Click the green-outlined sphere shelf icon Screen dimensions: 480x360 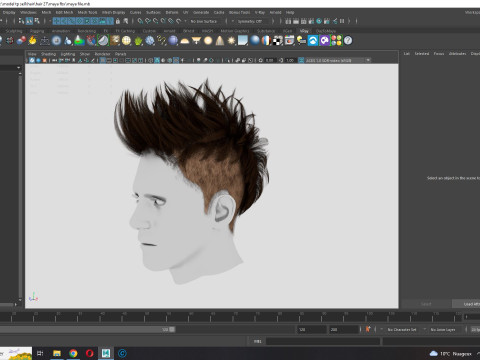click(x=103, y=41)
